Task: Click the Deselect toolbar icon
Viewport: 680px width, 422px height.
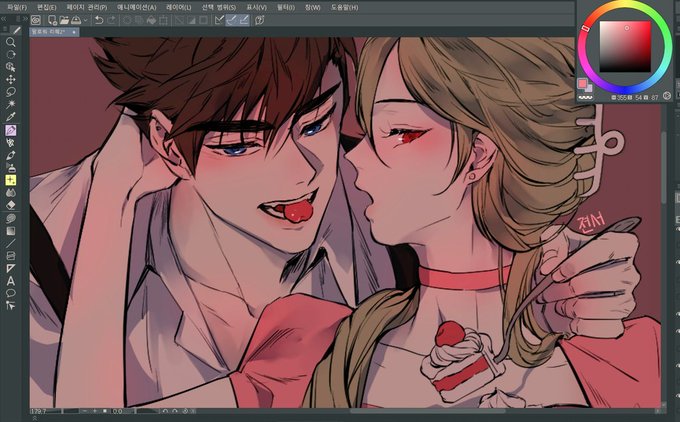Action: (179, 20)
